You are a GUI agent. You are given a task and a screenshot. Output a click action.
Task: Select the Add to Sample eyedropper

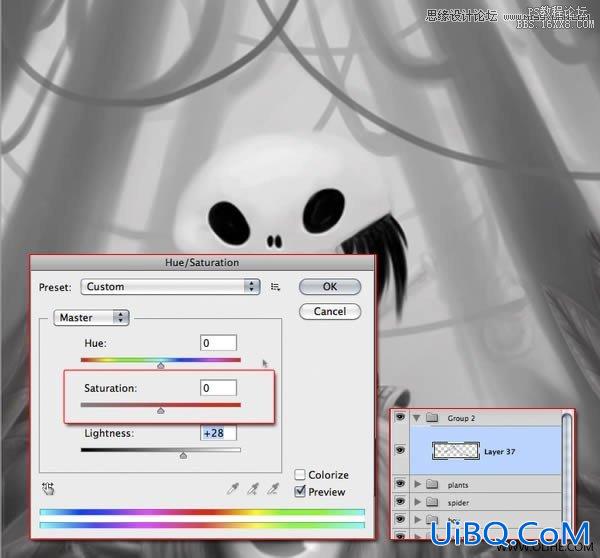(253, 489)
